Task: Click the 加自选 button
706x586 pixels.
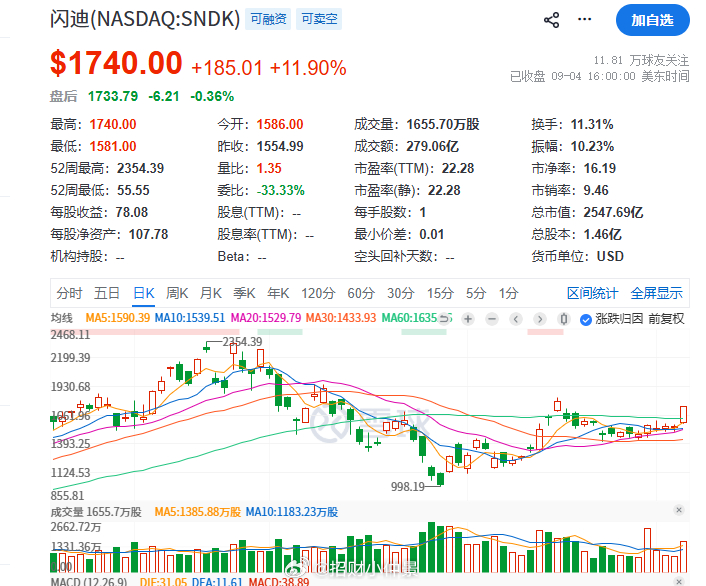Action: (652, 20)
